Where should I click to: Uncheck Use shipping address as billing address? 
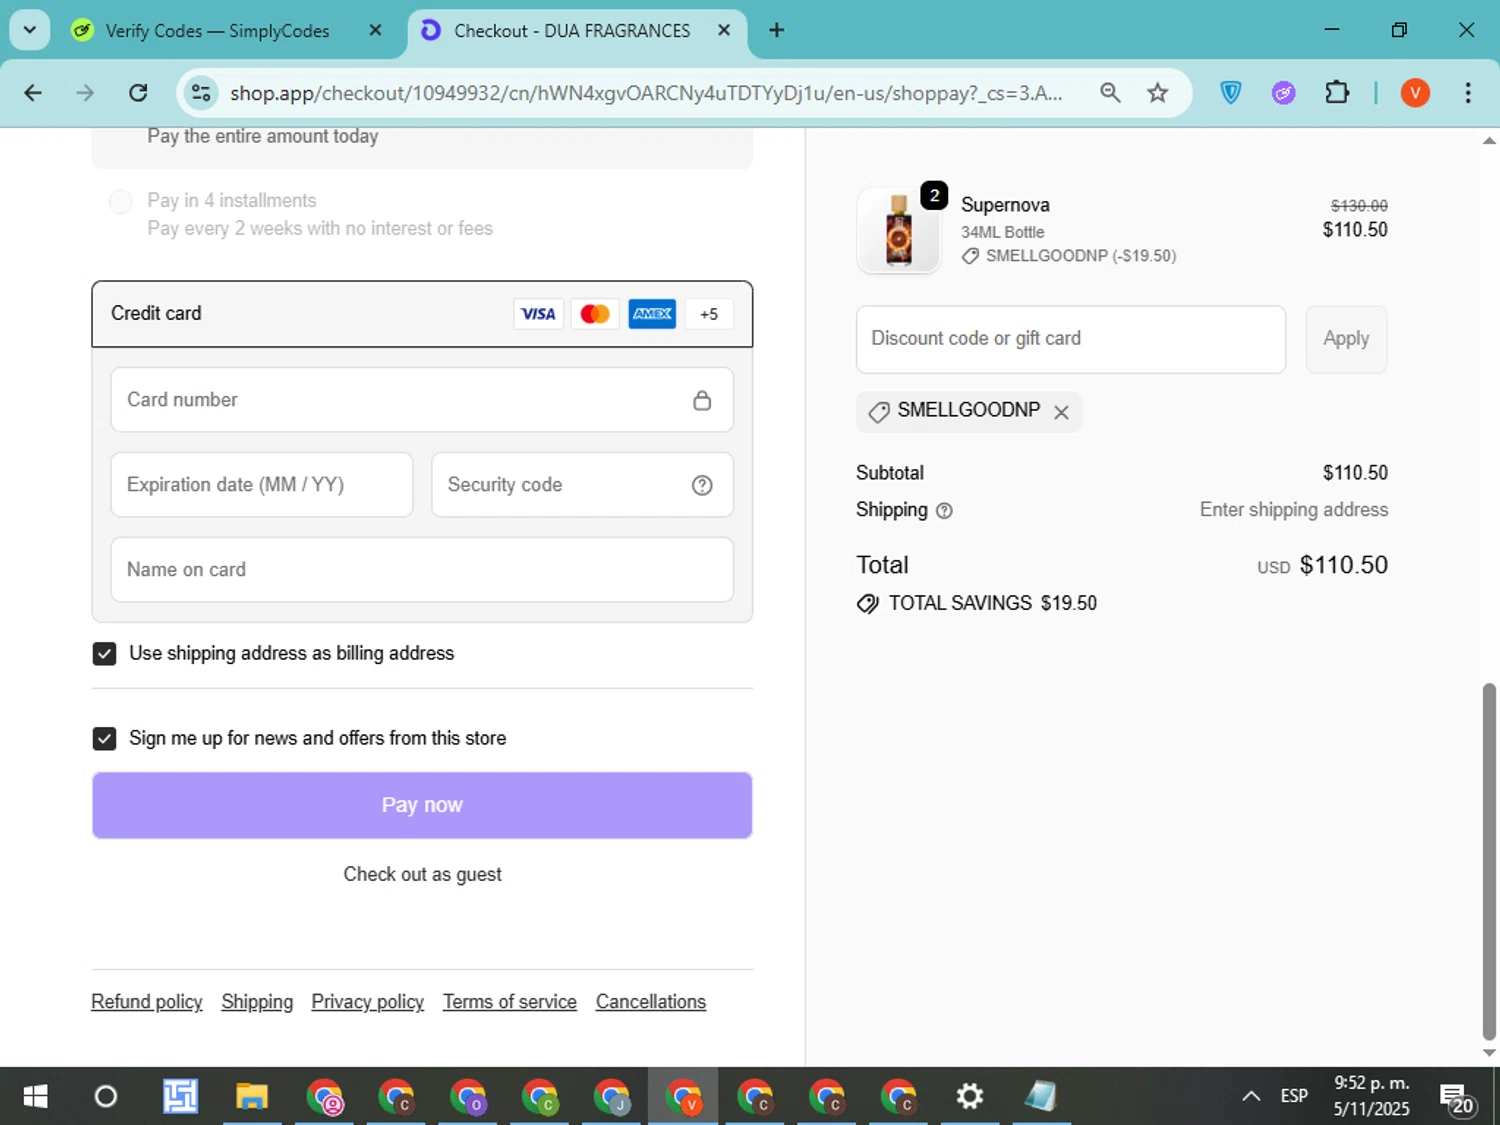click(x=104, y=654)
